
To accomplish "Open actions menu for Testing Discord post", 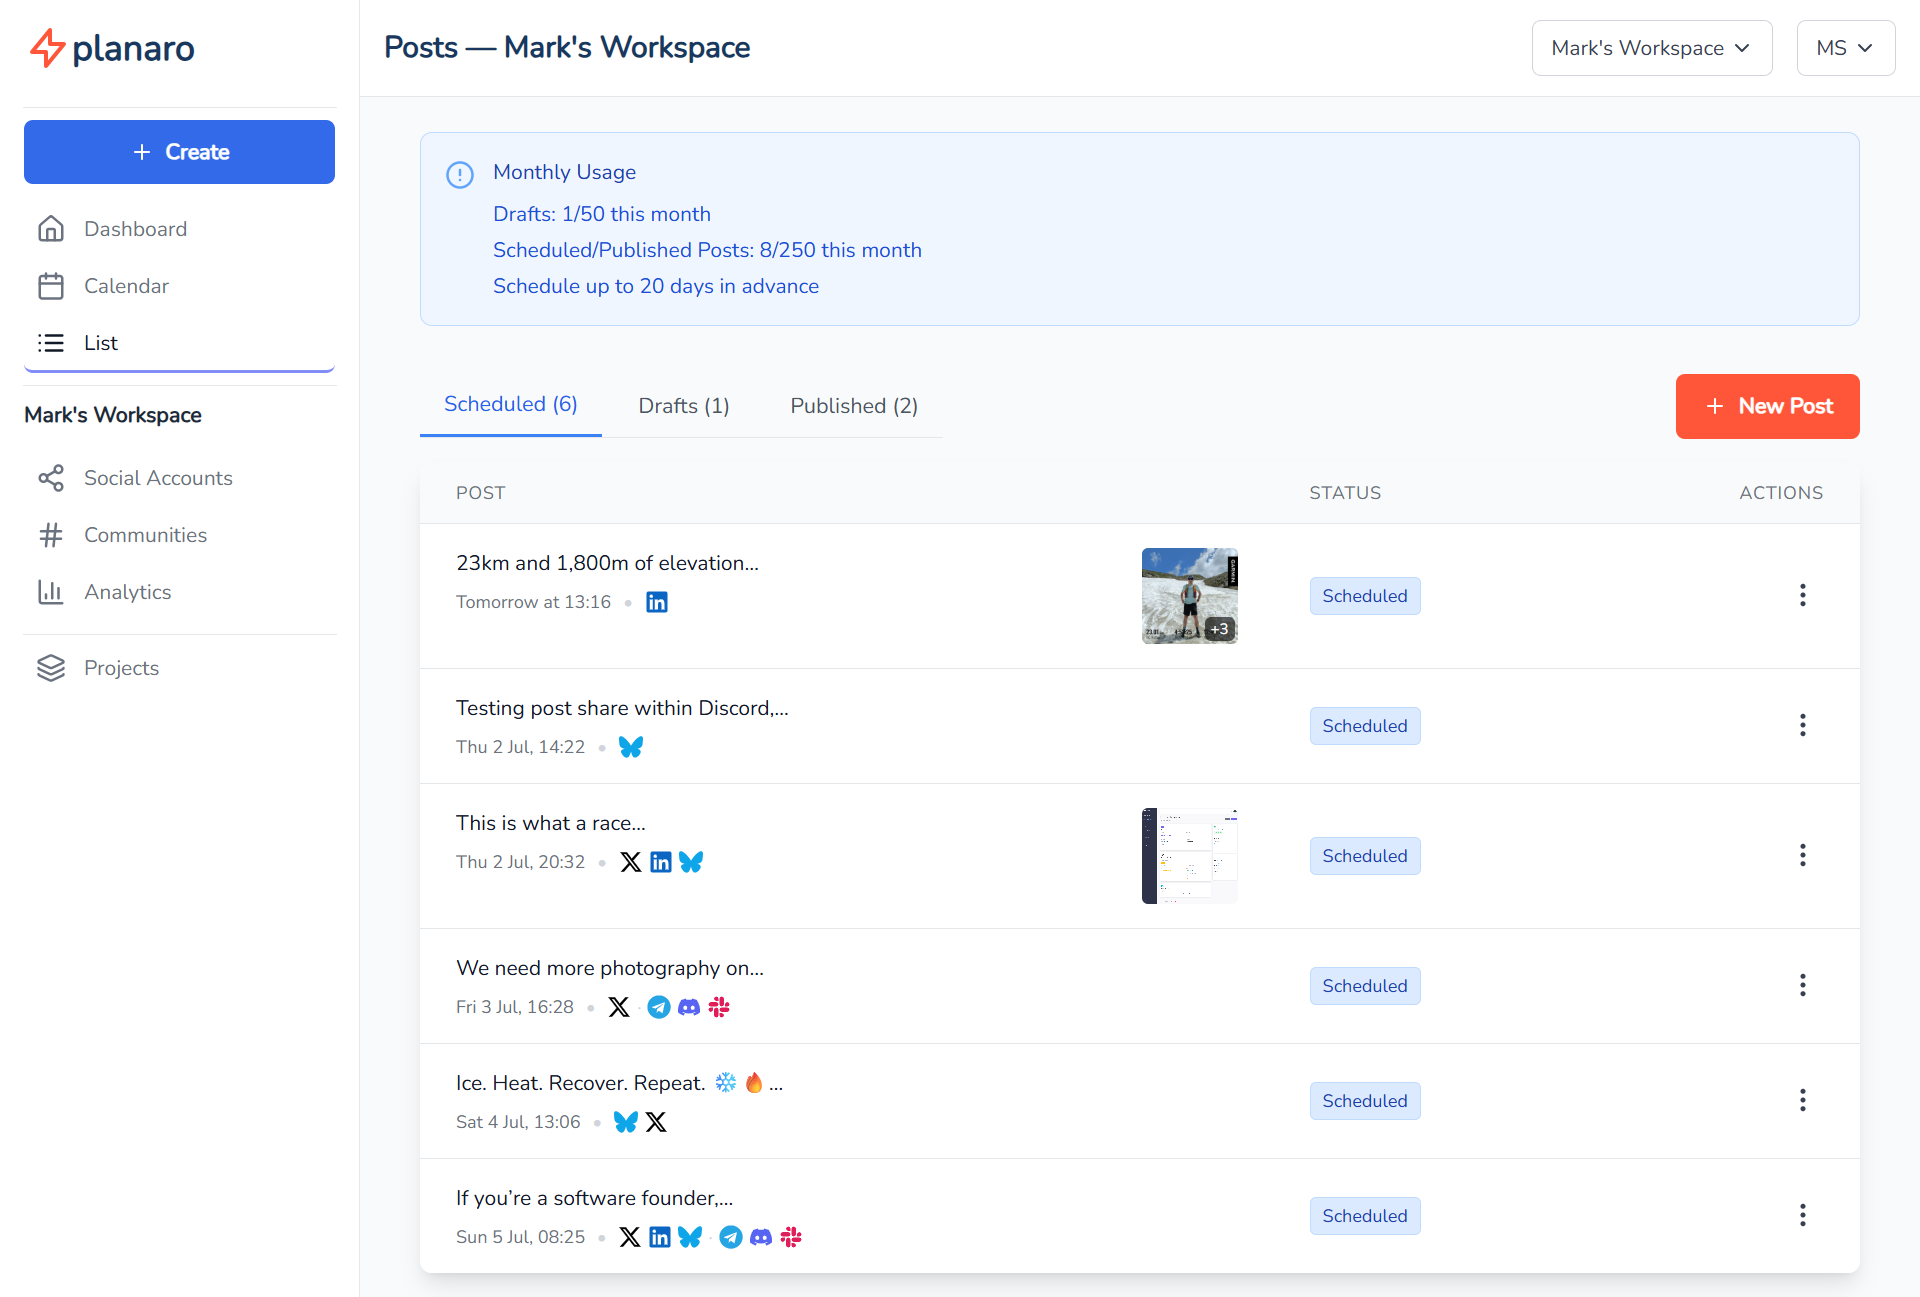I will (x=1803, y=726).
